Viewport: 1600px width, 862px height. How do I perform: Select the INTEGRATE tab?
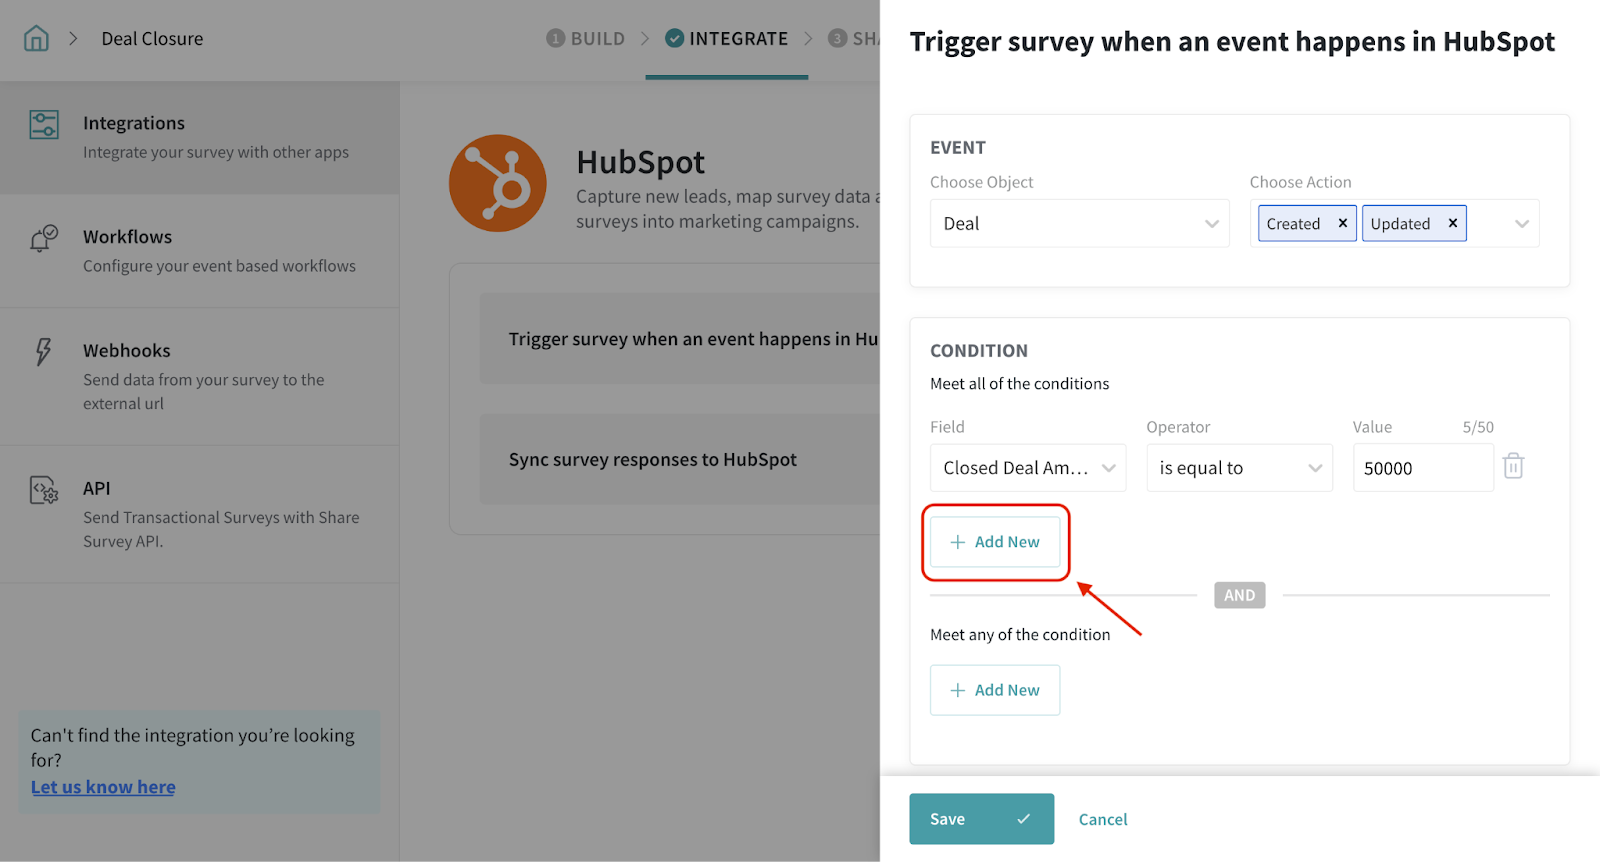pyautogui.click(x=727, y=39)
